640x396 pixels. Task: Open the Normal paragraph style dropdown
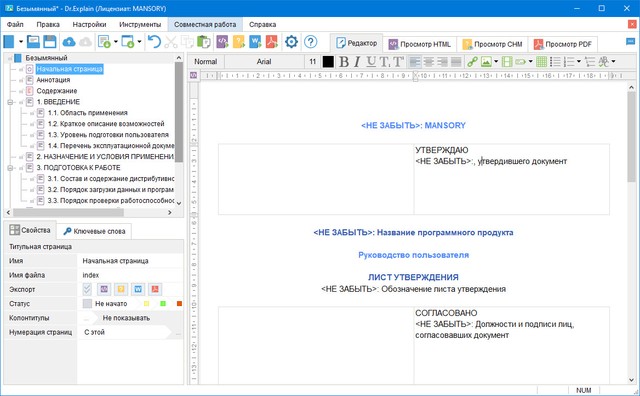coord(206,62)
